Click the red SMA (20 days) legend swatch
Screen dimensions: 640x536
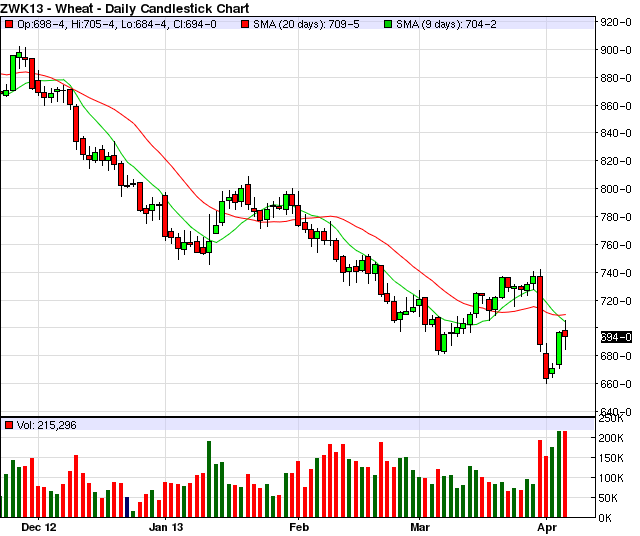245,24
